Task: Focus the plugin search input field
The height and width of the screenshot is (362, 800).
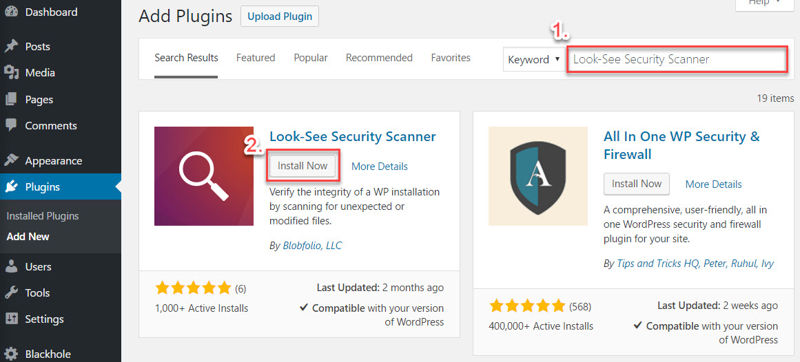Action: (x=677, y=60)
